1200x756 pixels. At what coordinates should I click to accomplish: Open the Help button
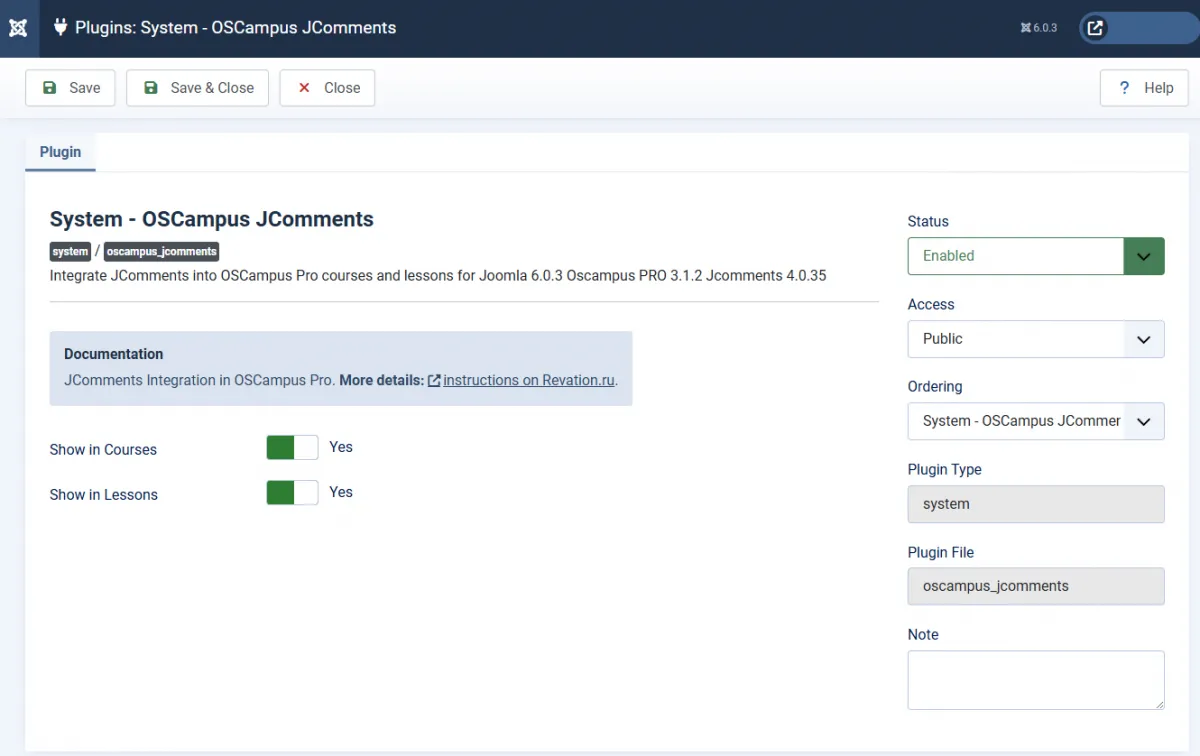[1145, 88]
